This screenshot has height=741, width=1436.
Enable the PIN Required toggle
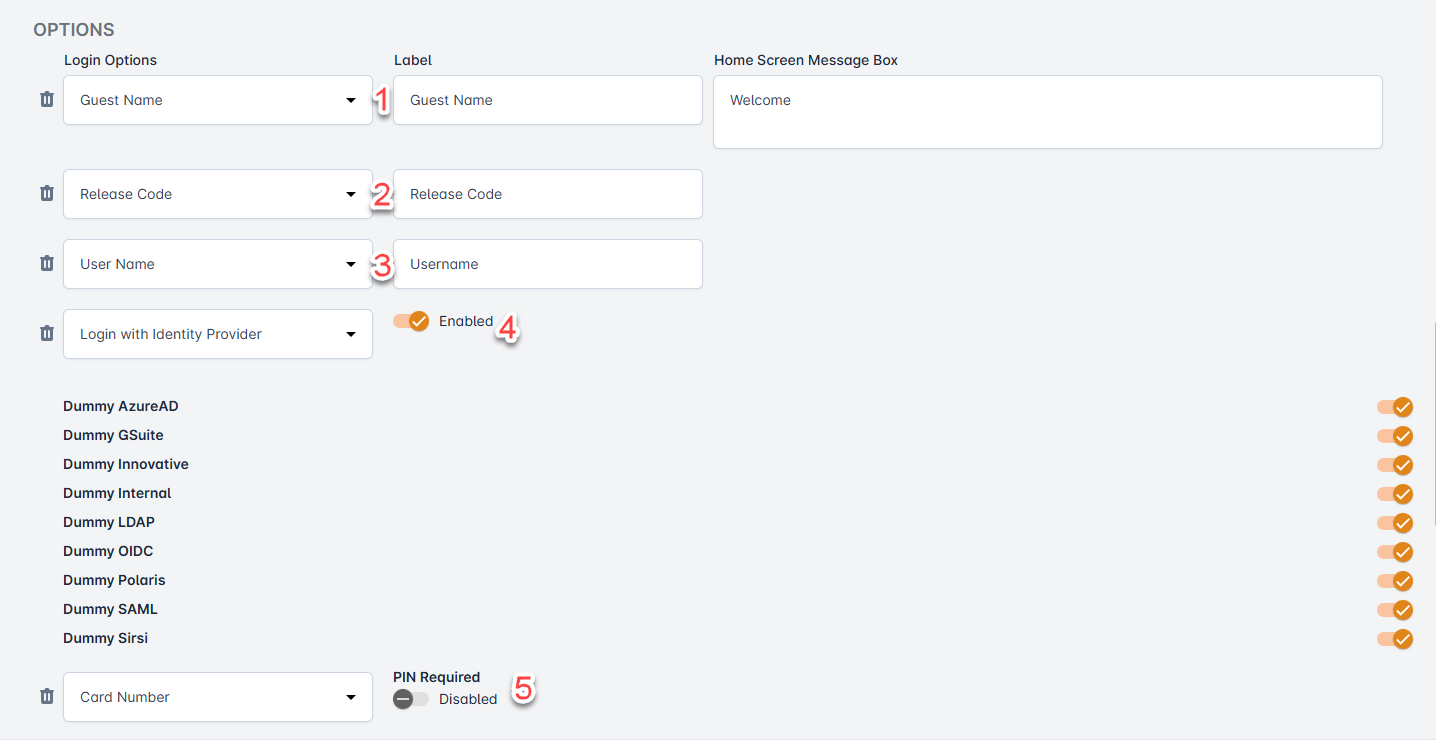[411, 699]
